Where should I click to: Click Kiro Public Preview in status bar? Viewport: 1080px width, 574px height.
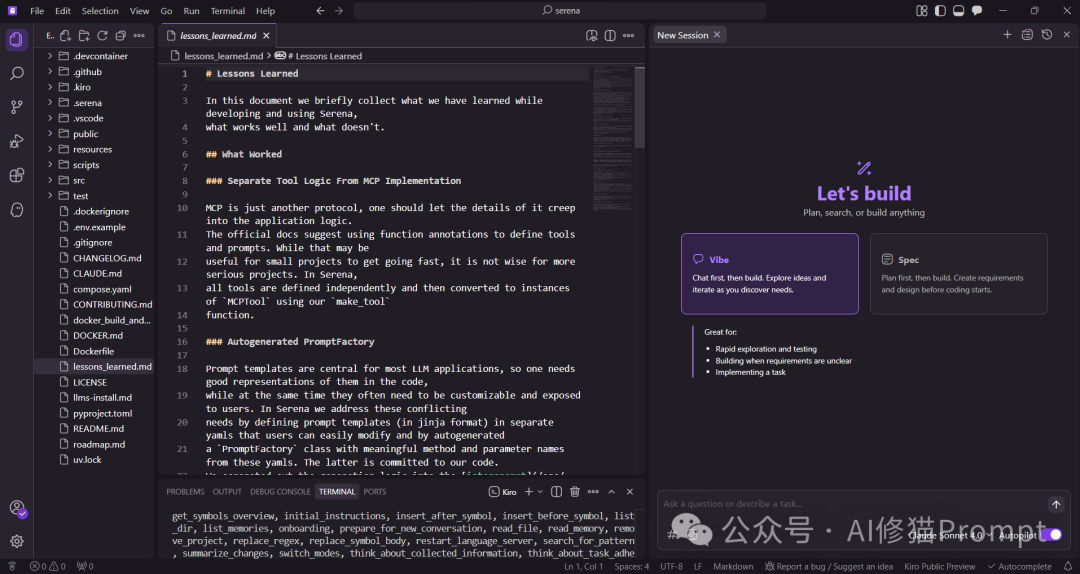click(x=939, y=566)
